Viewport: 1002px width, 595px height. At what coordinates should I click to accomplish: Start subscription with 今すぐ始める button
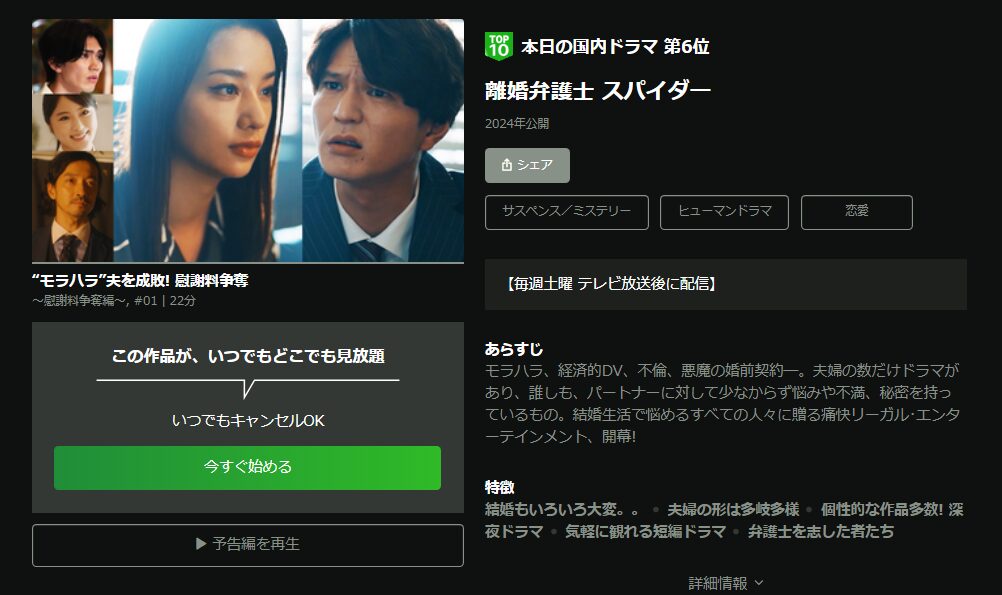click(x=247, y=468)
